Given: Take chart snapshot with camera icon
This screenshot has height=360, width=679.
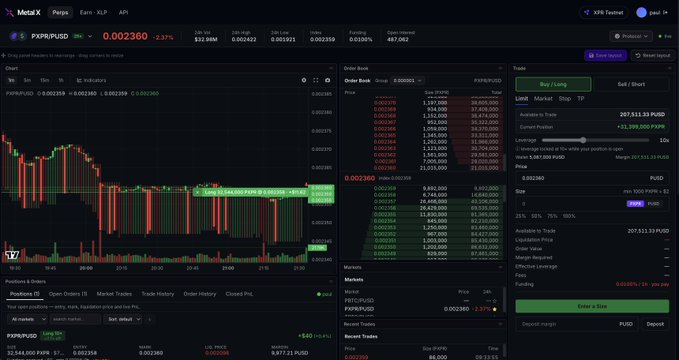Looking at the screenshot, I should pyautogui.click(x=327, y=80).
